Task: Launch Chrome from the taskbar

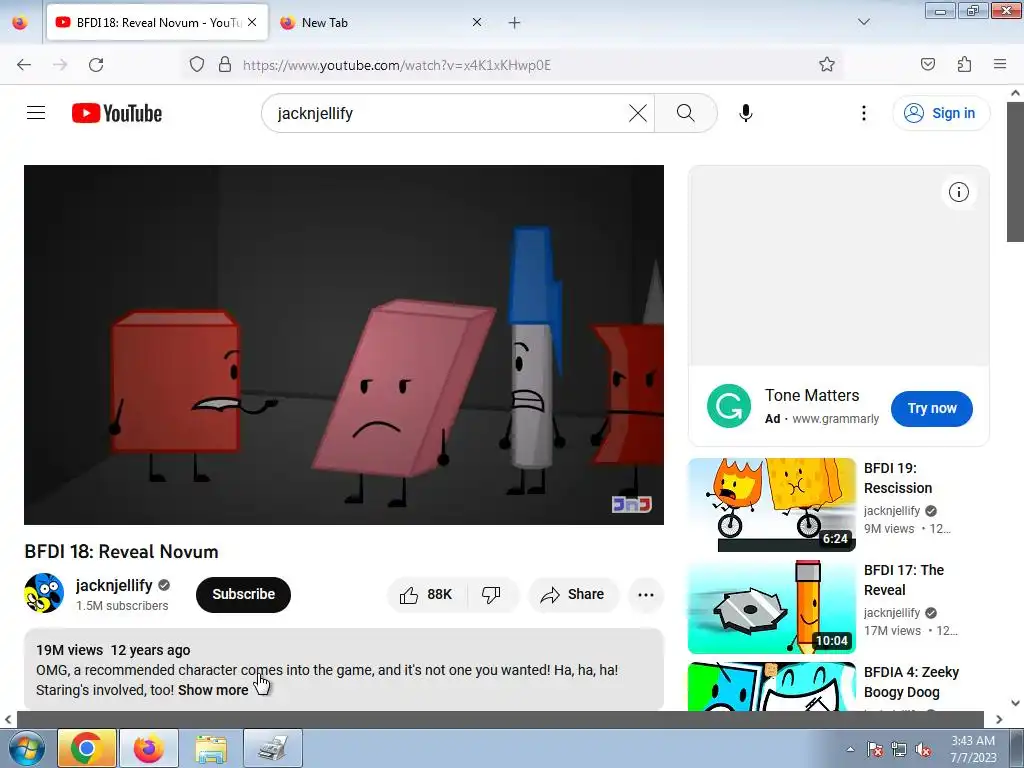Action: point(87,748)
